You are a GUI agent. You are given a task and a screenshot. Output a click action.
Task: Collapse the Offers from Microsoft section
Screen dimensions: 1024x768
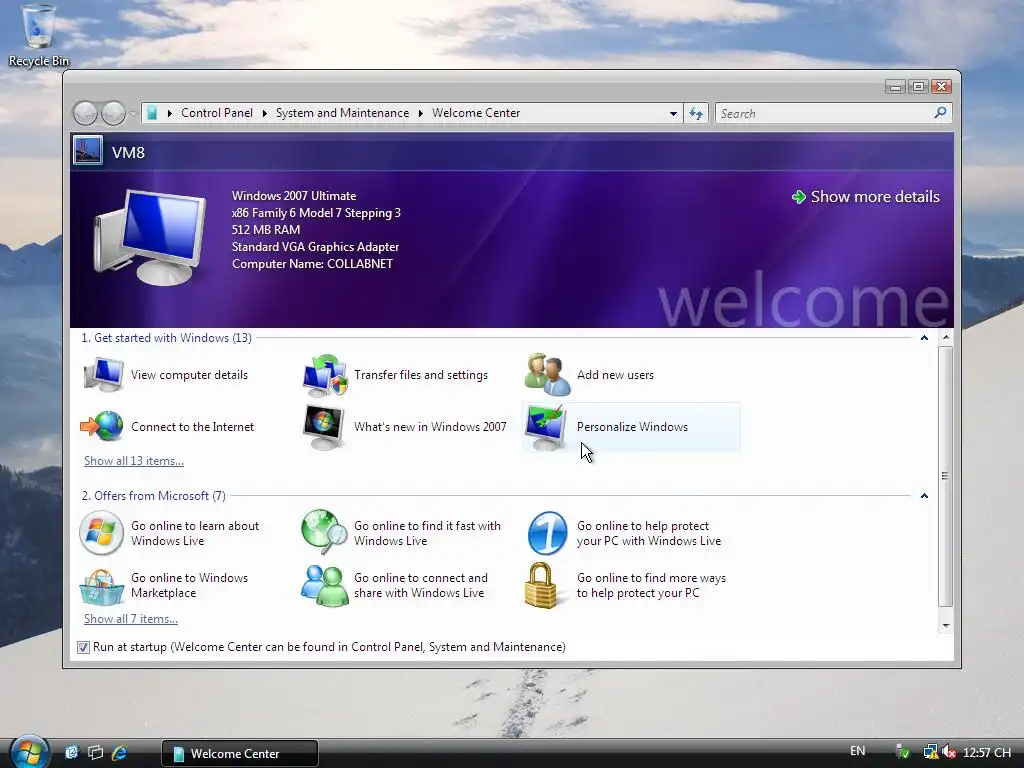click(x=924, y=496)
